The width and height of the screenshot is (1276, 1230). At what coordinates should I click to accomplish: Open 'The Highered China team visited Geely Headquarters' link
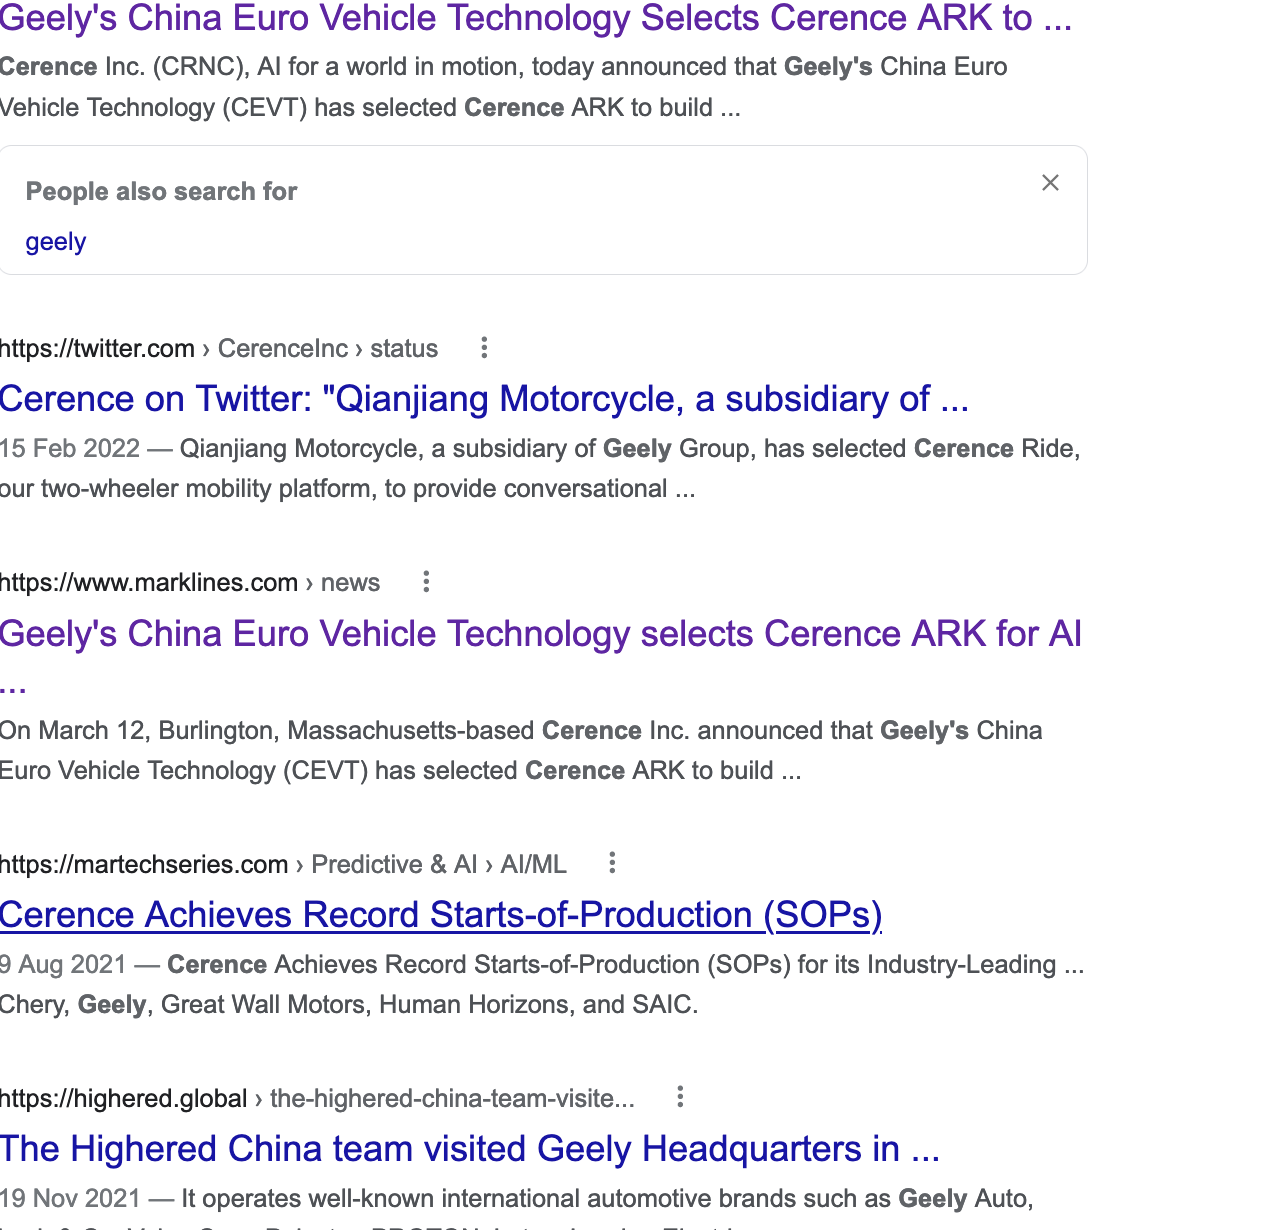tap(470, 1149)
